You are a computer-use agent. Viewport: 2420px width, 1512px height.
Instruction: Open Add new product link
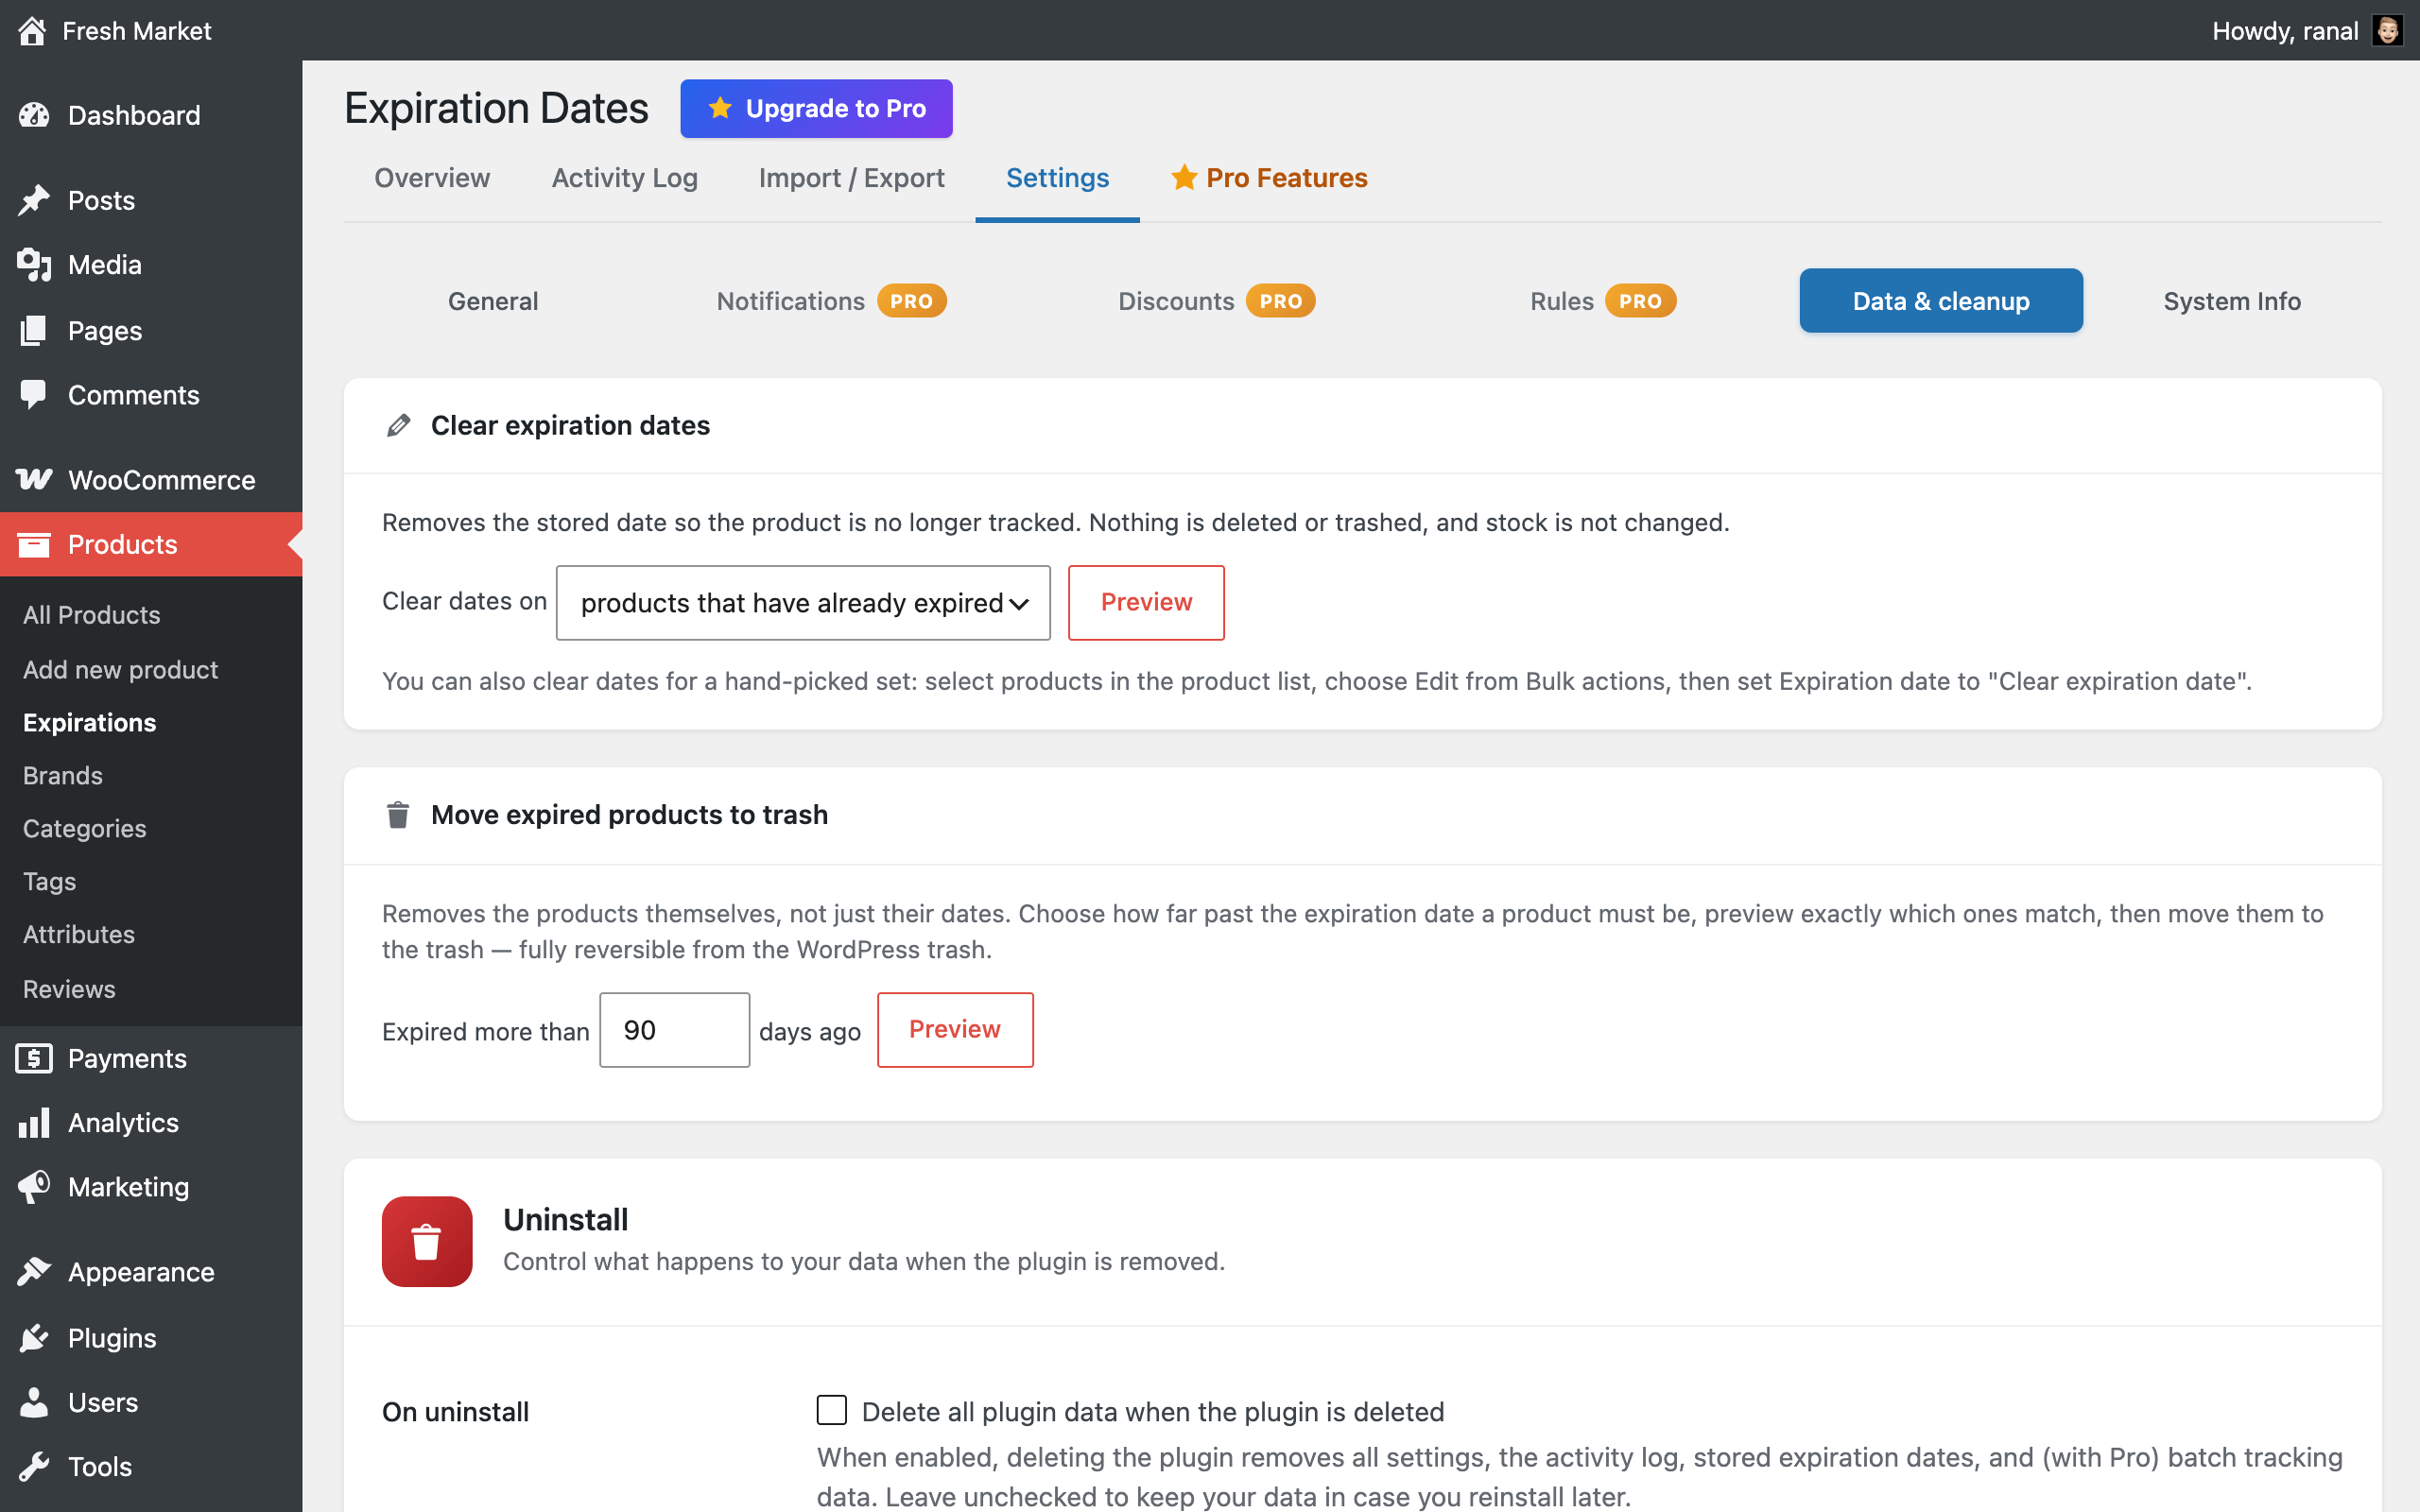120,669
